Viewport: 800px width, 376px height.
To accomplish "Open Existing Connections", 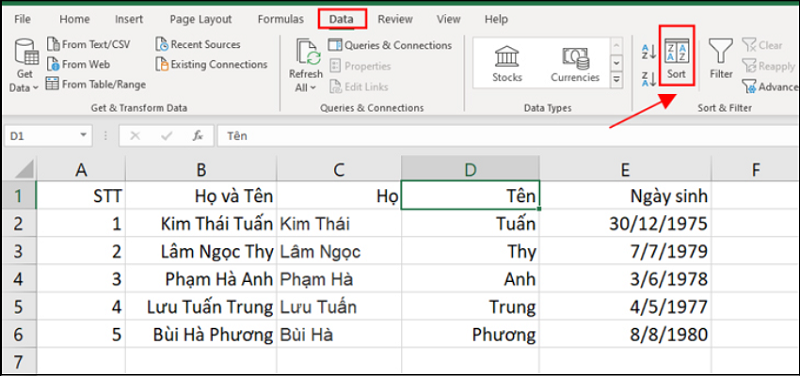I will pos(211,65).
